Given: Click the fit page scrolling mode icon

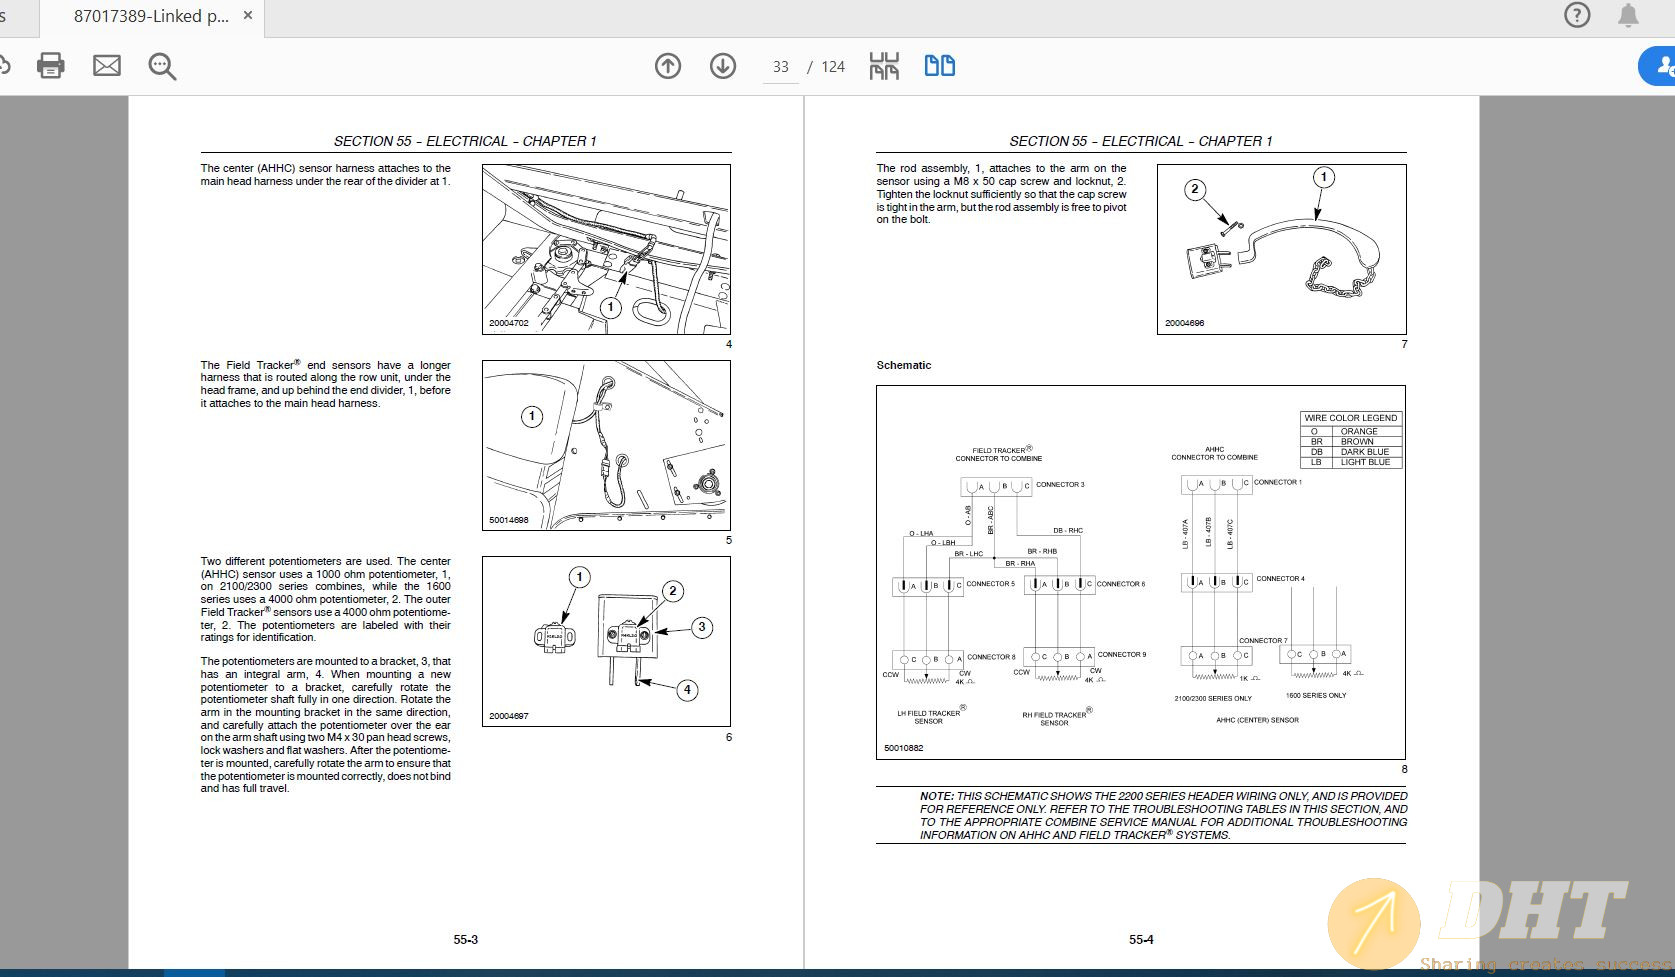Looking at the screenshot, I should point(884,66).
